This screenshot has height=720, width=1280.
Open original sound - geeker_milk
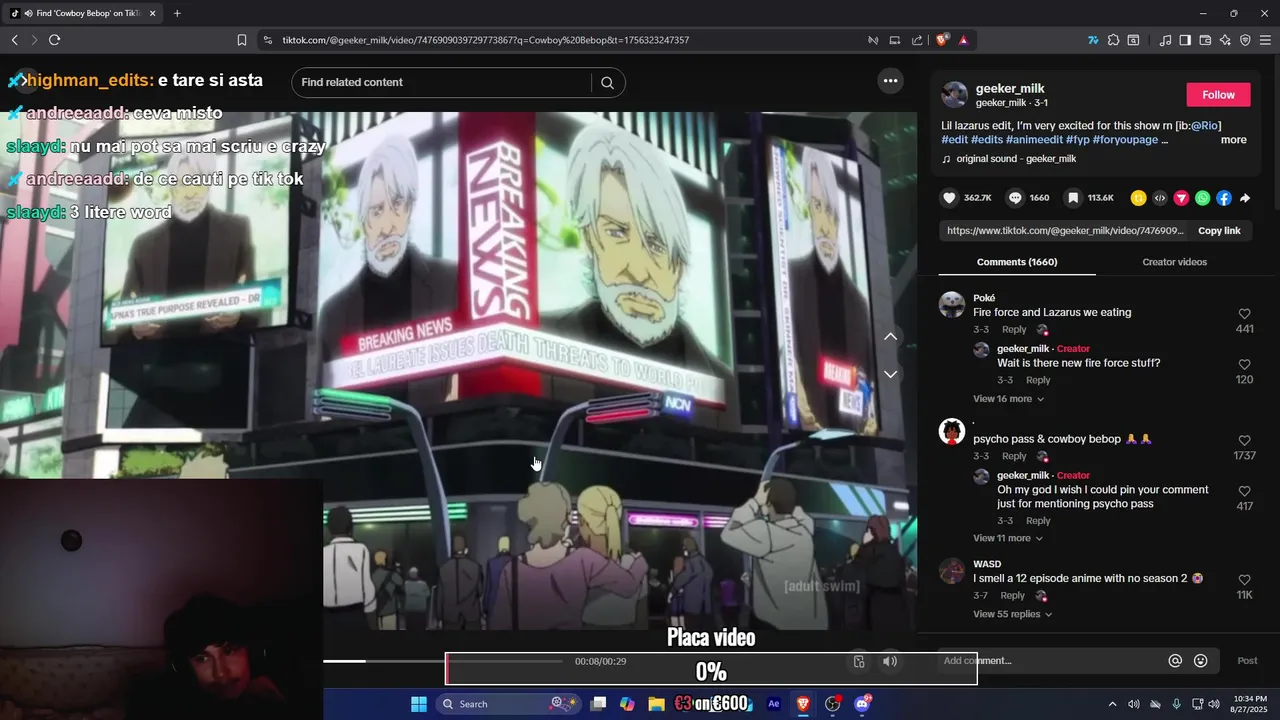point(1016,159)
